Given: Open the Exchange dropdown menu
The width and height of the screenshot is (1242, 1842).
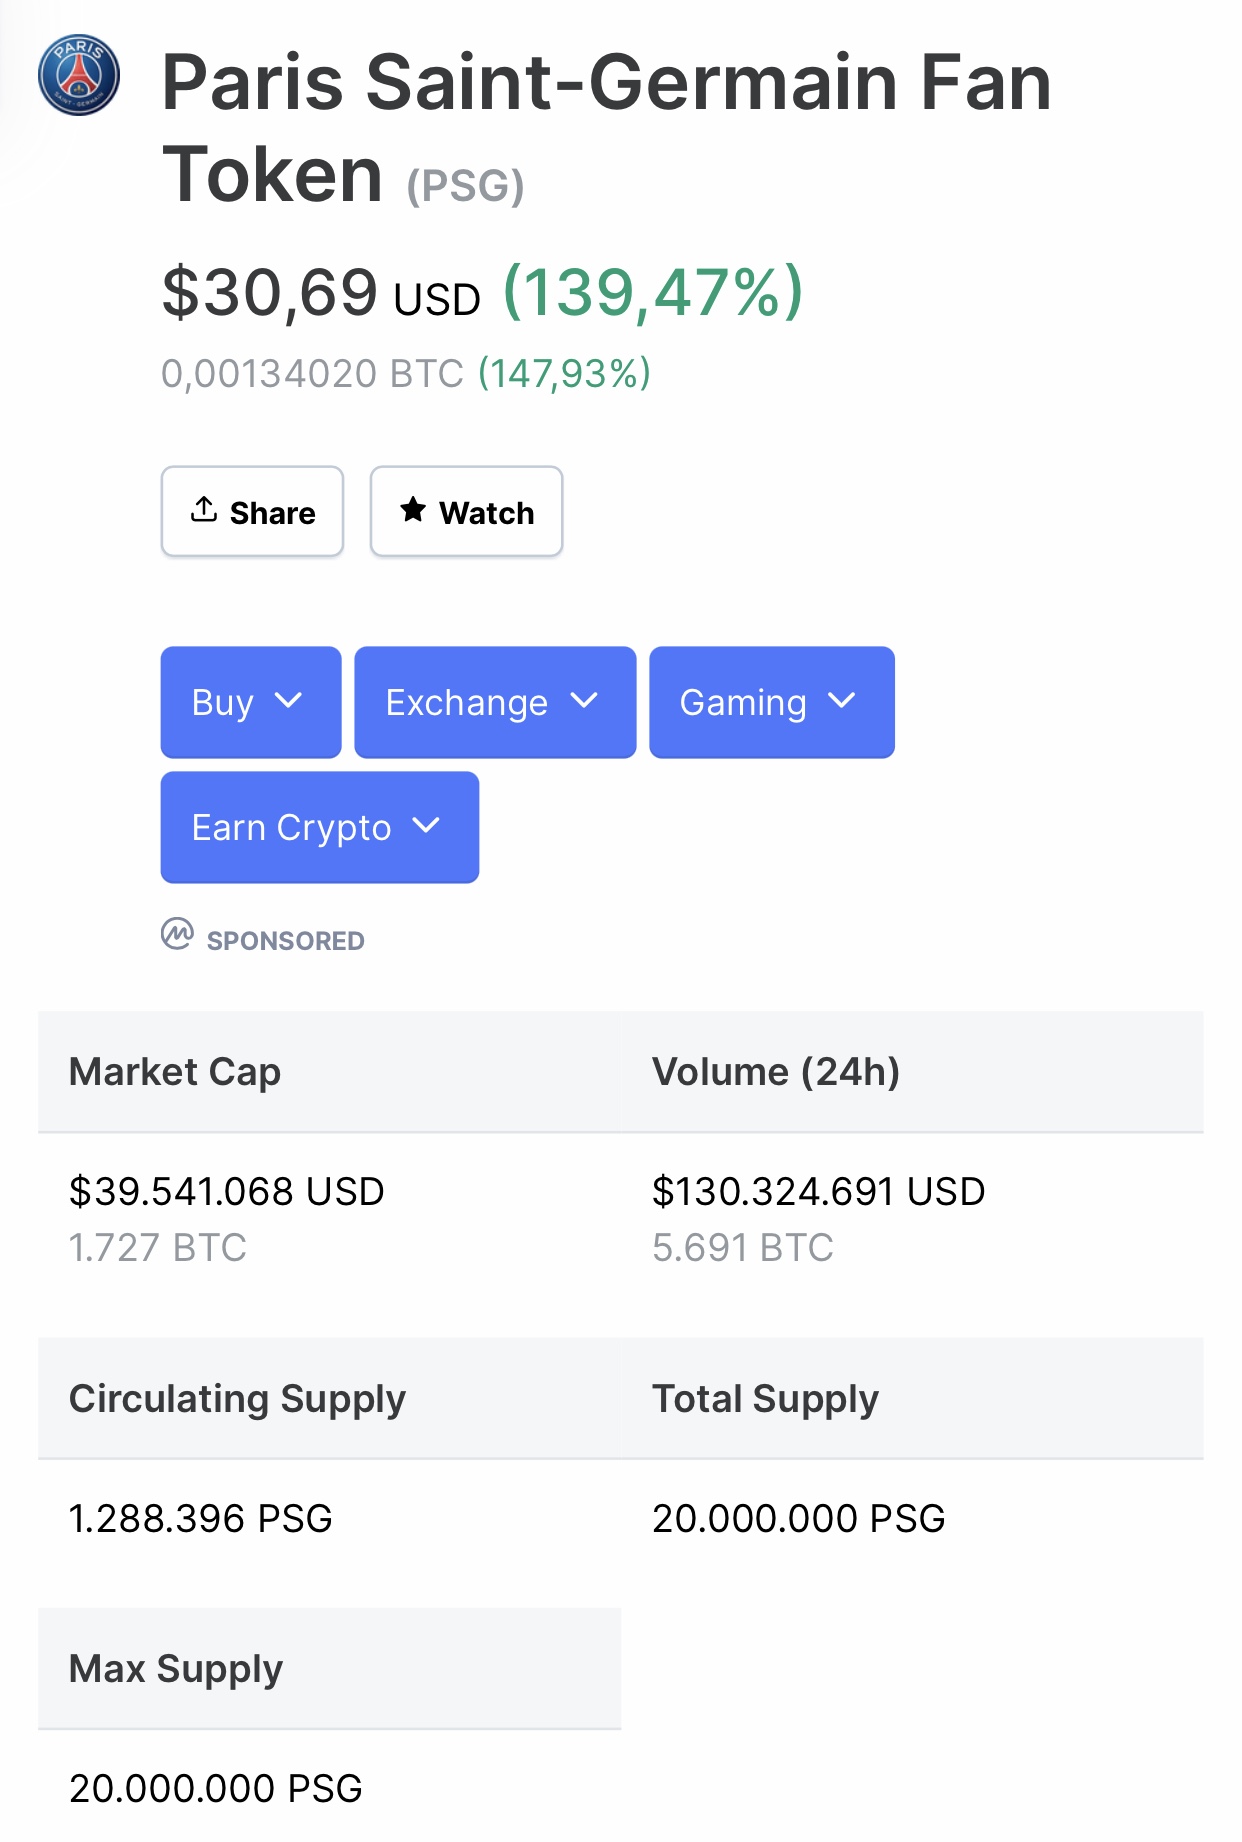Looking at the screenshot, I should [495, 702].
